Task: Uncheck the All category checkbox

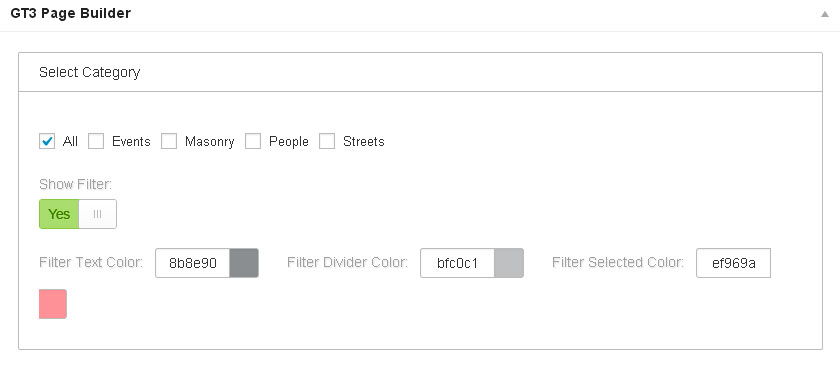Action: [x=47, y=141]
